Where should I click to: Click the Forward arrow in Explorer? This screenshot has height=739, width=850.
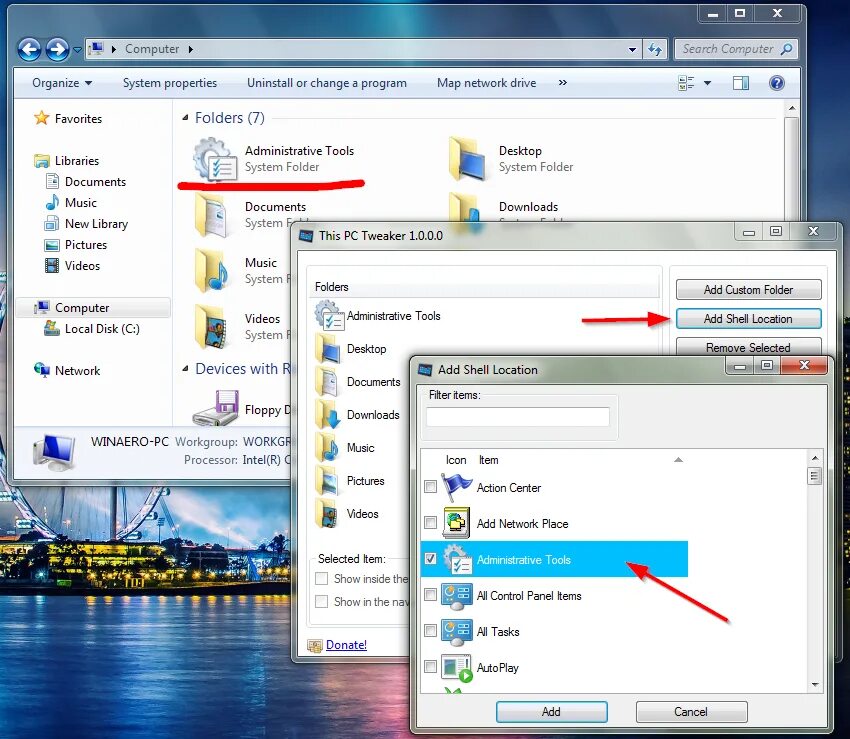click(x=57, y=49)
